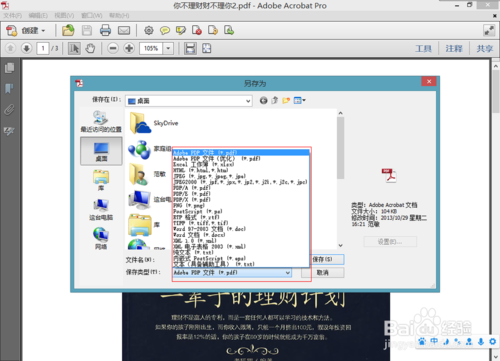Click the Open file folder icon
This screenshot has height=361, width=500.
[68, 31]
